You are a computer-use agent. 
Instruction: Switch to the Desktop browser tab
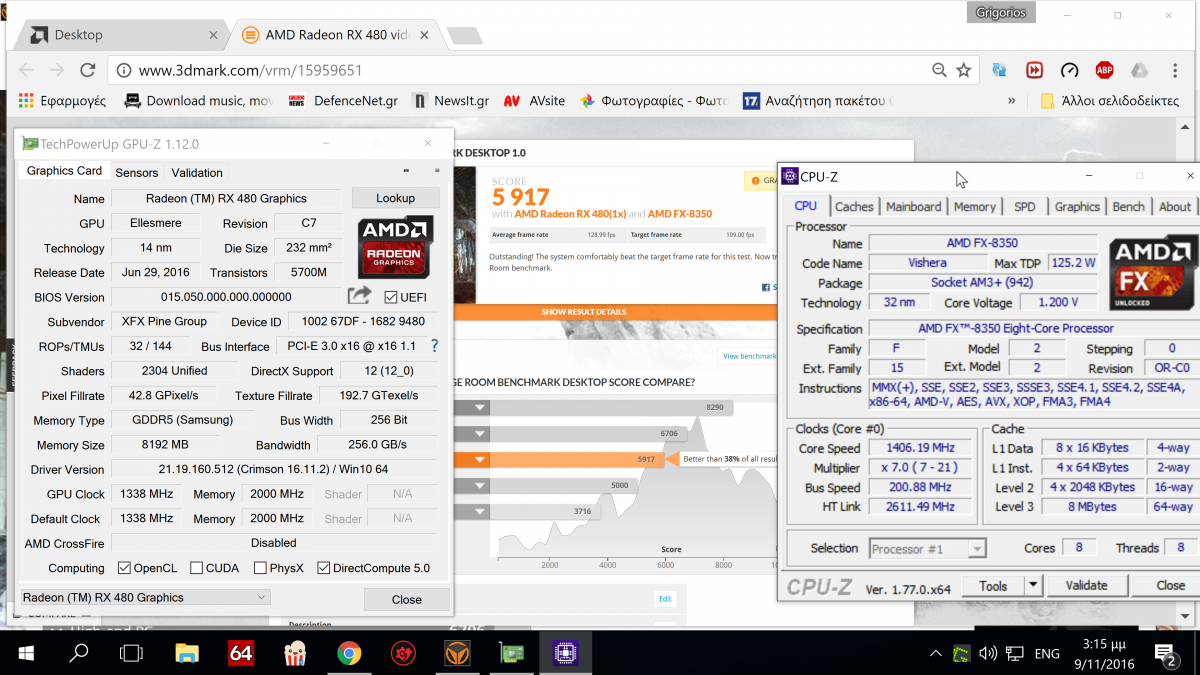pos(119,35)
